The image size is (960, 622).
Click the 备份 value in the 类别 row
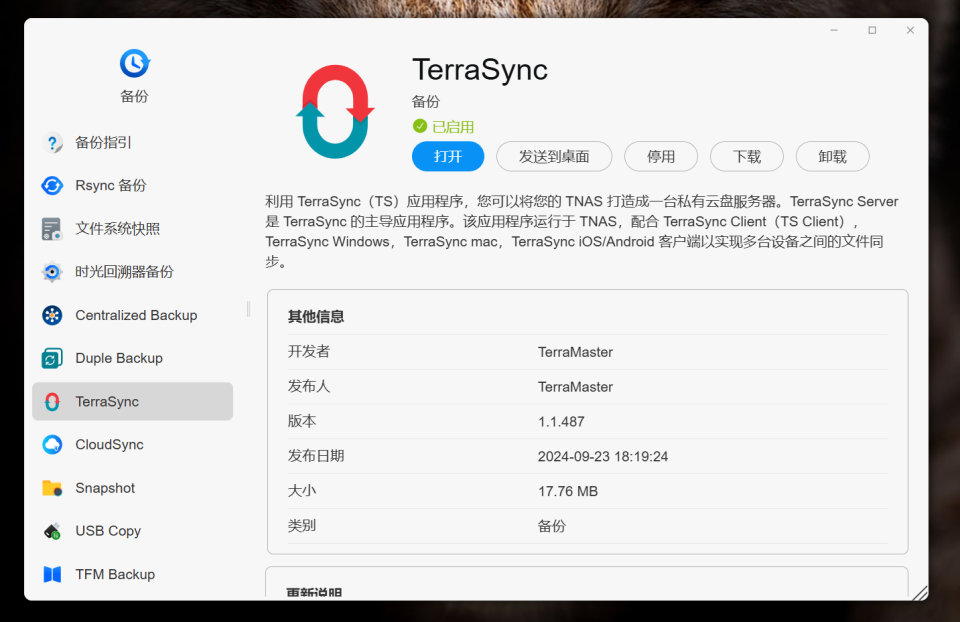click(552, 526)
